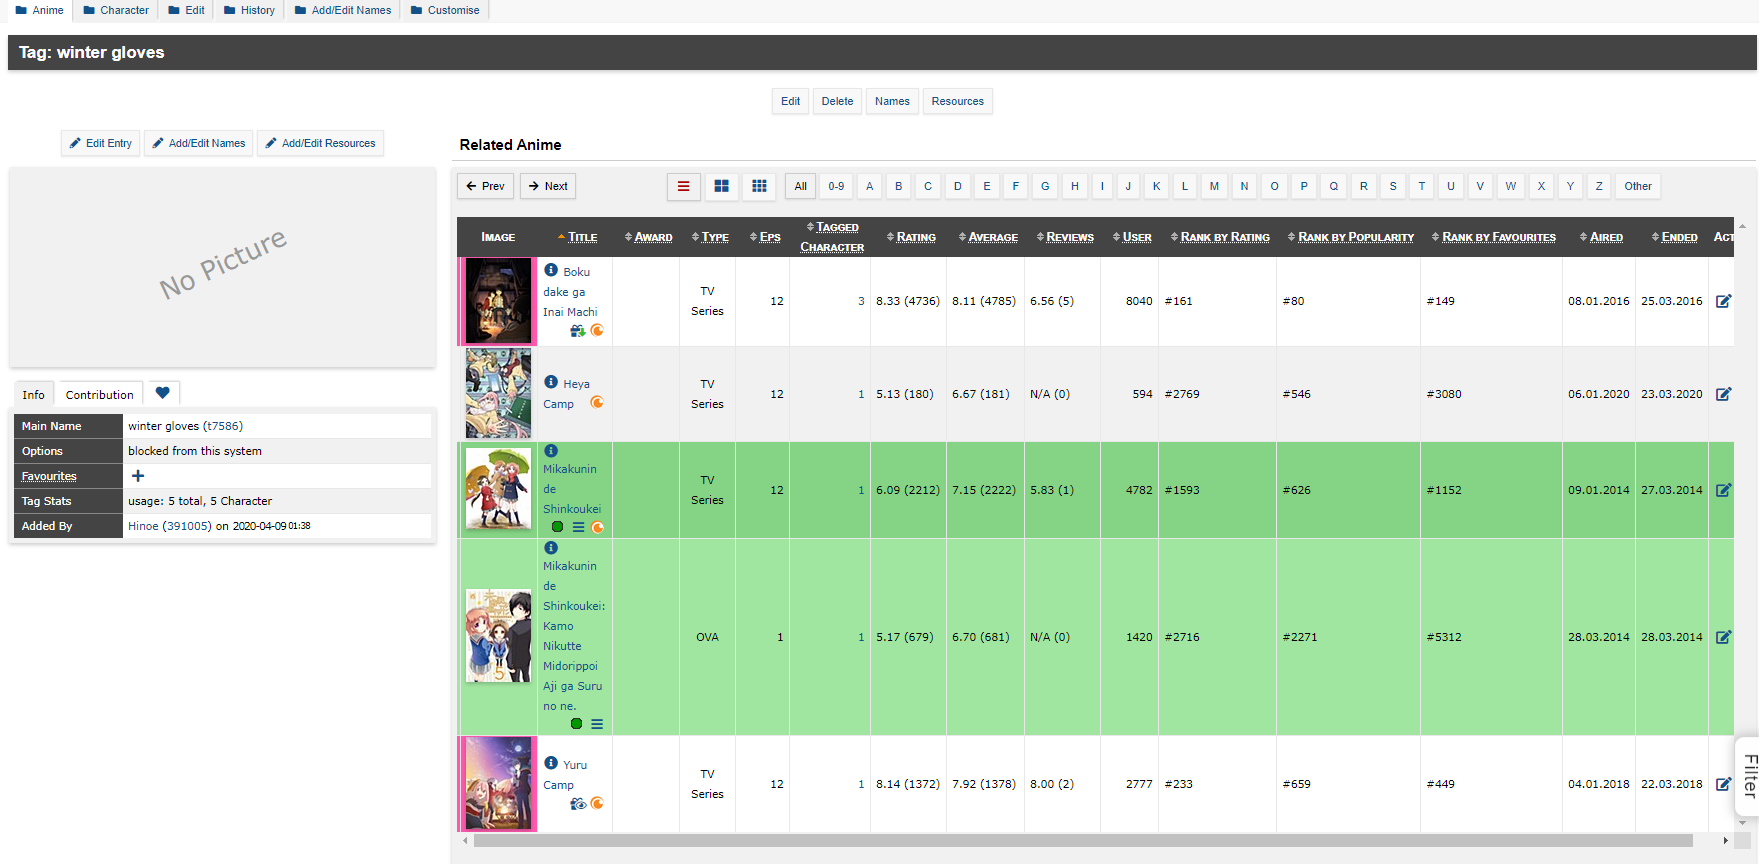Click green status circle under Mikakunin de Shinkoukei
Image resolution: width=1759 pixels, height=864 pixels.
click(x=558, y=527)
